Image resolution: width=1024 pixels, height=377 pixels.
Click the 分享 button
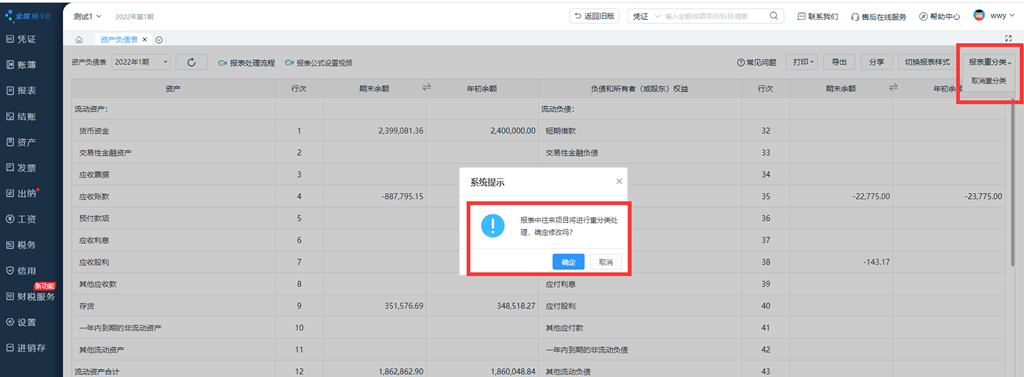tap(876, 63)
